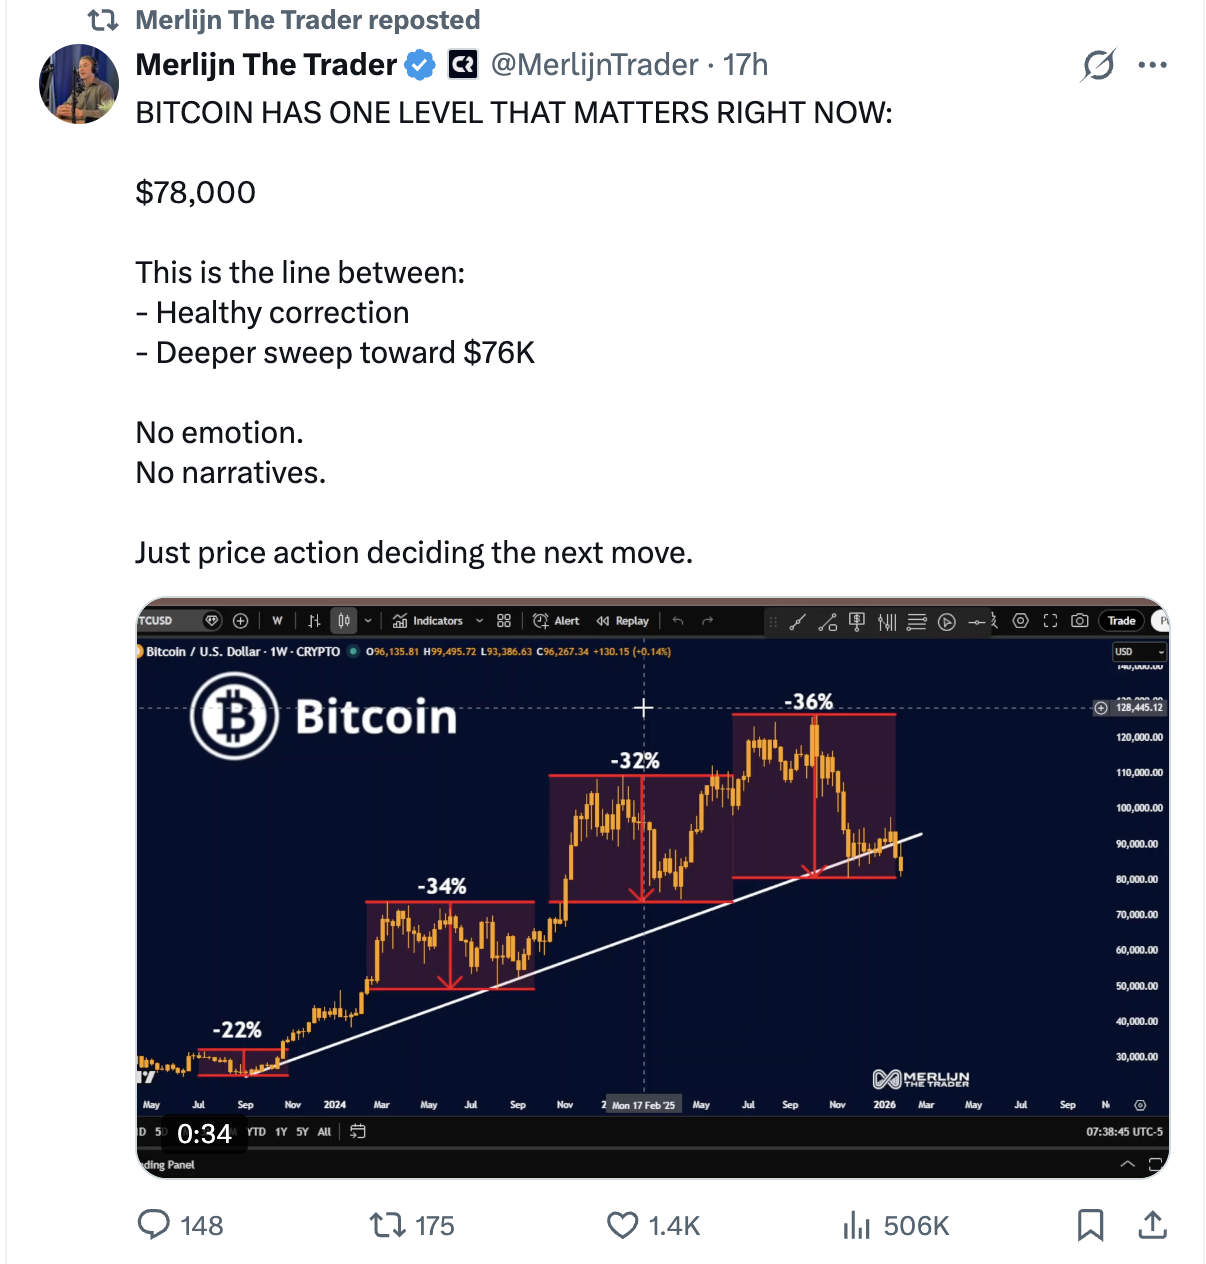
Task: Open the reply comments icon
Action: (x=154, y=1225)
